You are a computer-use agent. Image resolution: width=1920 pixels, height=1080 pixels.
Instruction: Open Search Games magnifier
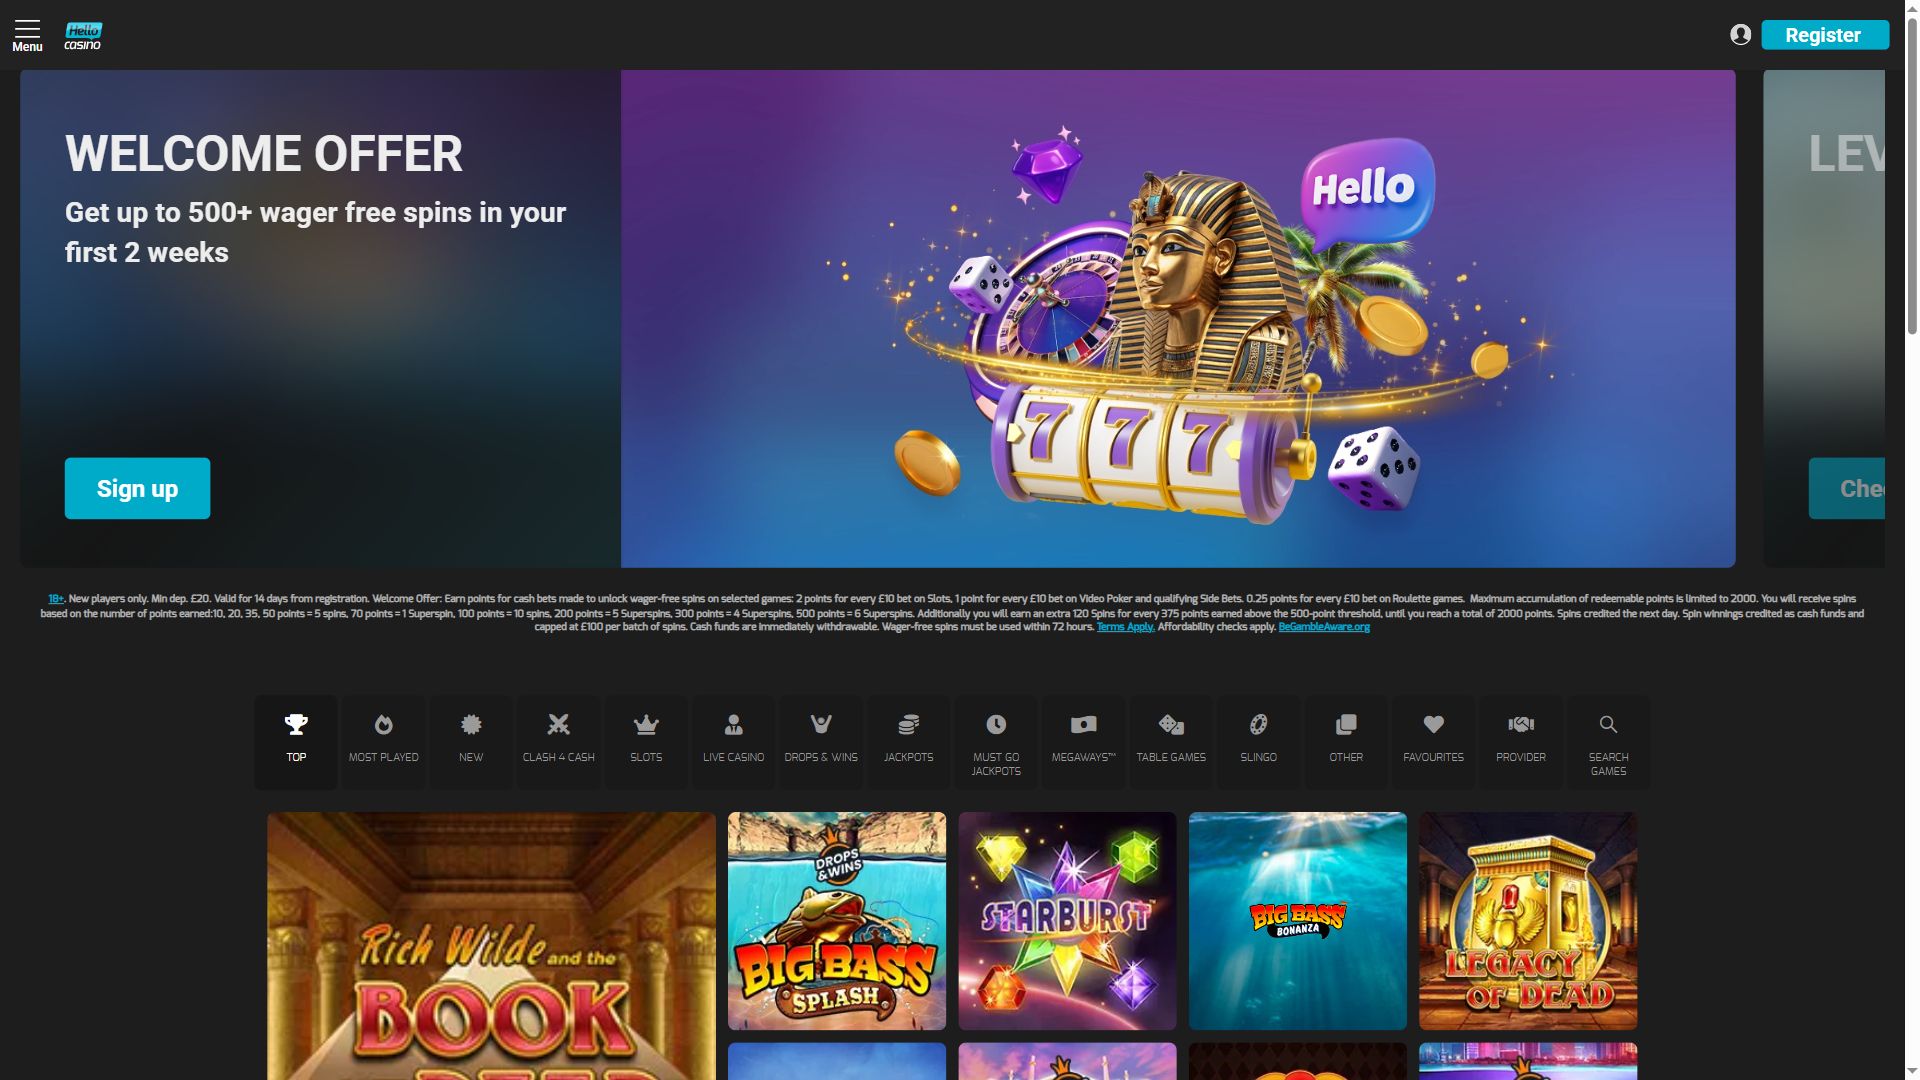(1608, 742)
